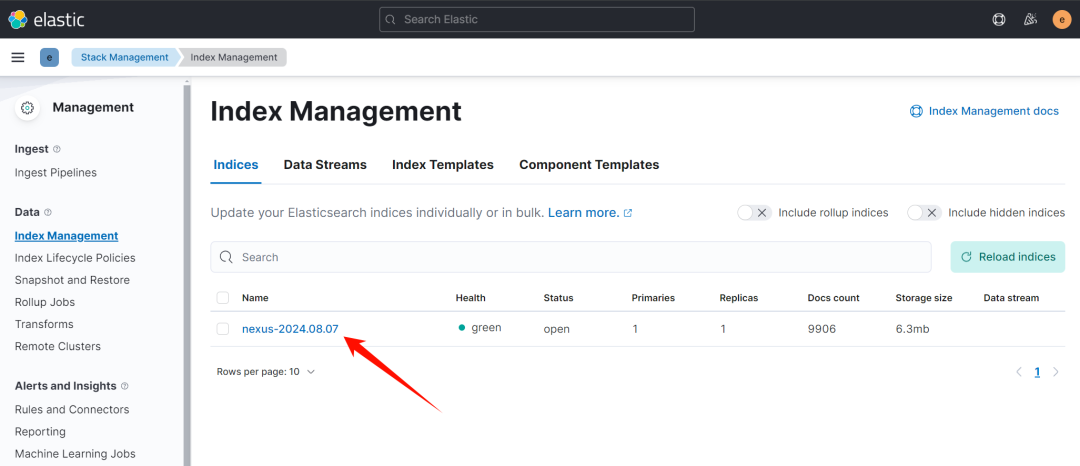The height and width of the screenshot is (466, 1080).
Task: Open the nexus-2024.08.07 index link
Action: [x=290, y=329]
